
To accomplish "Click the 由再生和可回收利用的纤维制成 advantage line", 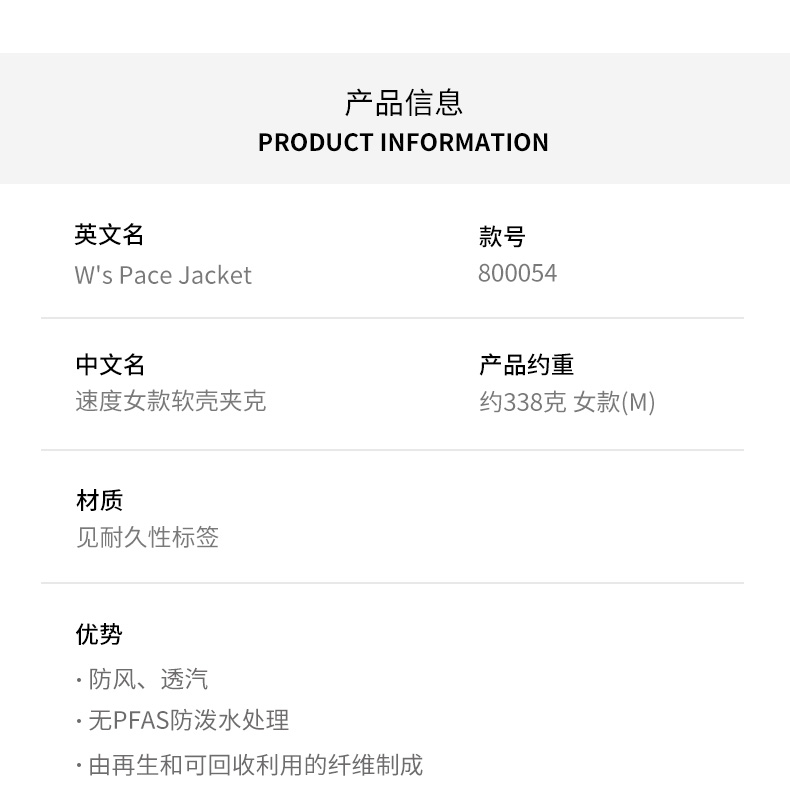I will click(x=255, y=765).
